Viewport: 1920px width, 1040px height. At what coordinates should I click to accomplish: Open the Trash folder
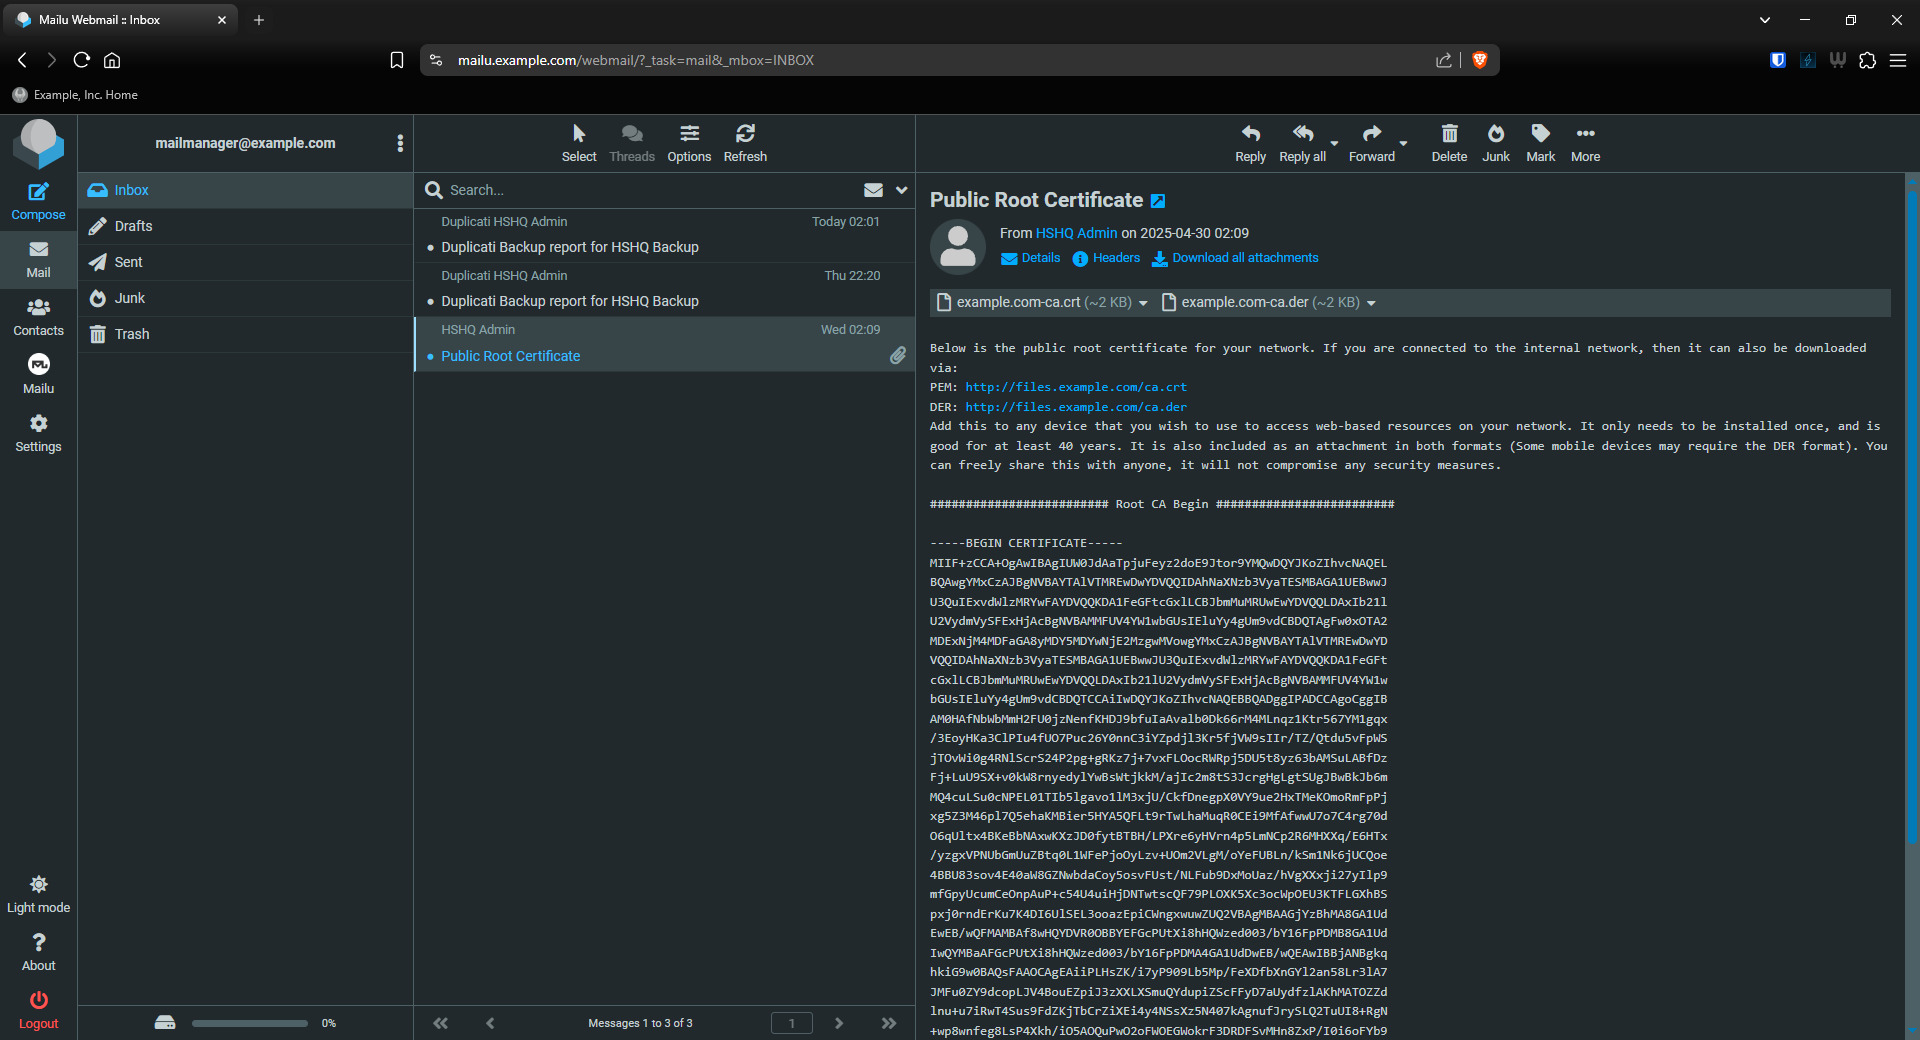click(131, 334)
